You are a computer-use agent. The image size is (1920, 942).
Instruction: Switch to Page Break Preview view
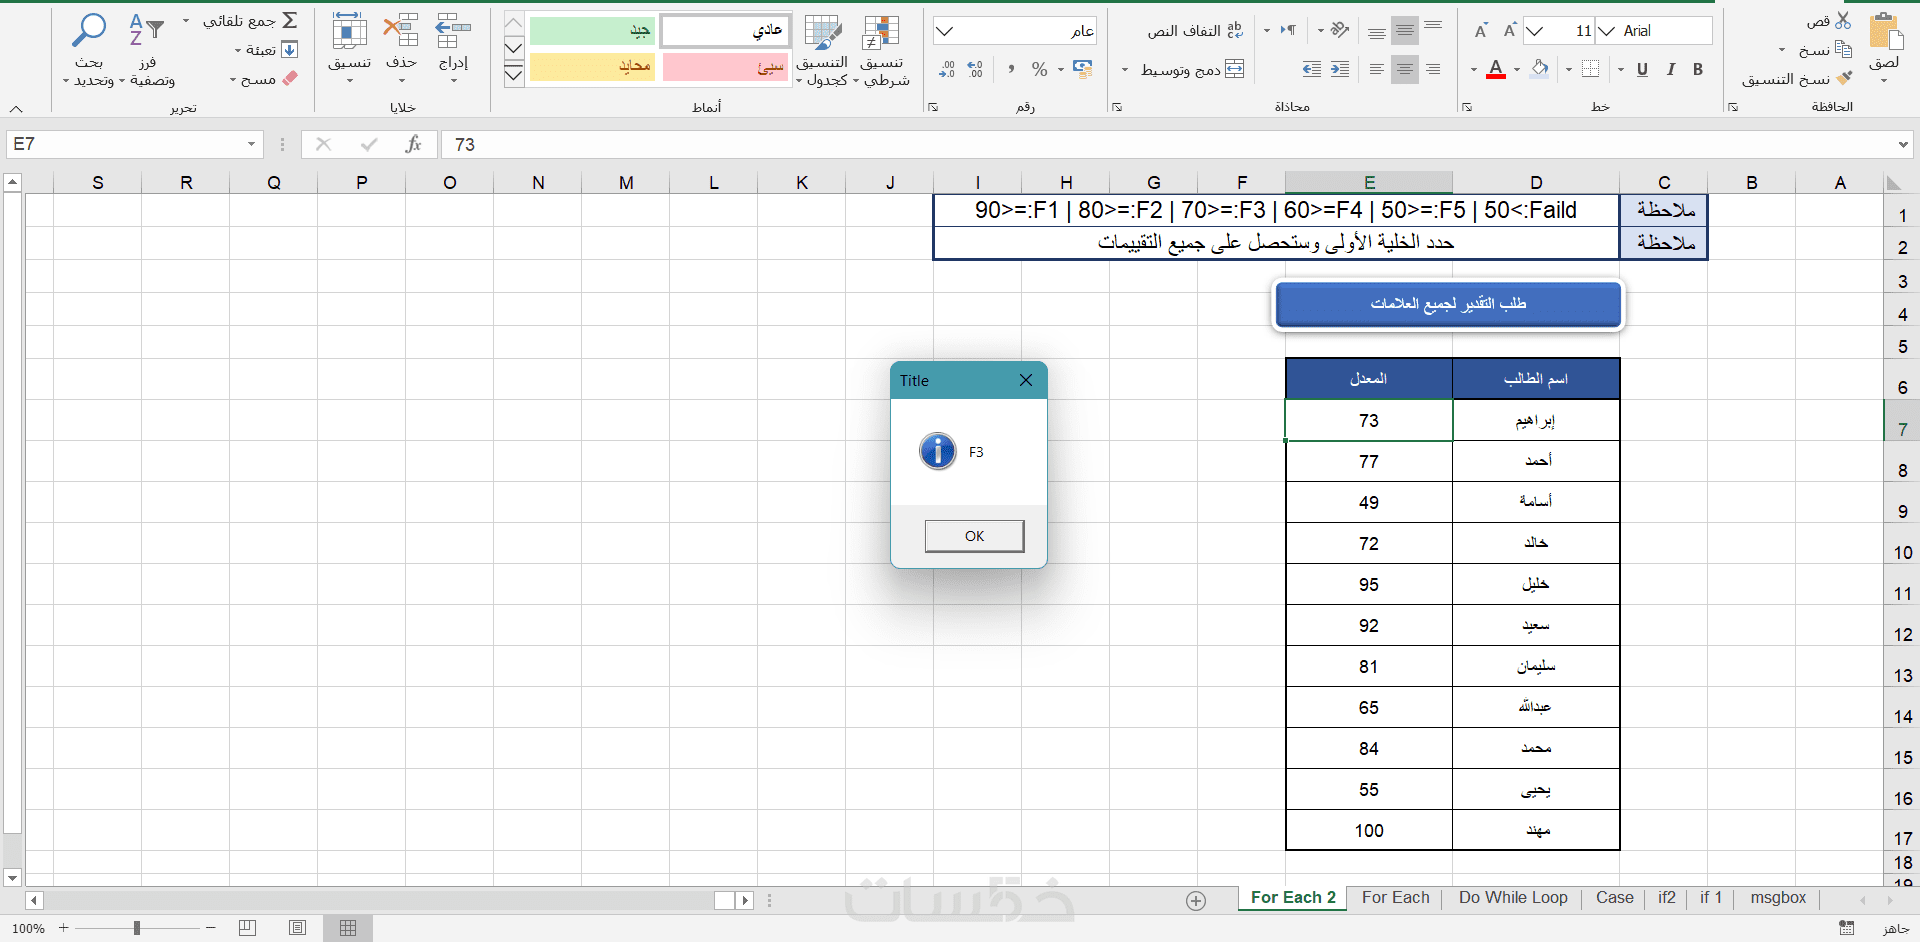248,928
